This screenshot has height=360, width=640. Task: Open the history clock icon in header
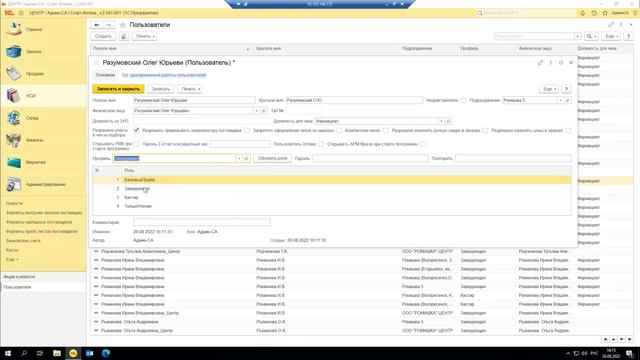click(x=594, y=13)
